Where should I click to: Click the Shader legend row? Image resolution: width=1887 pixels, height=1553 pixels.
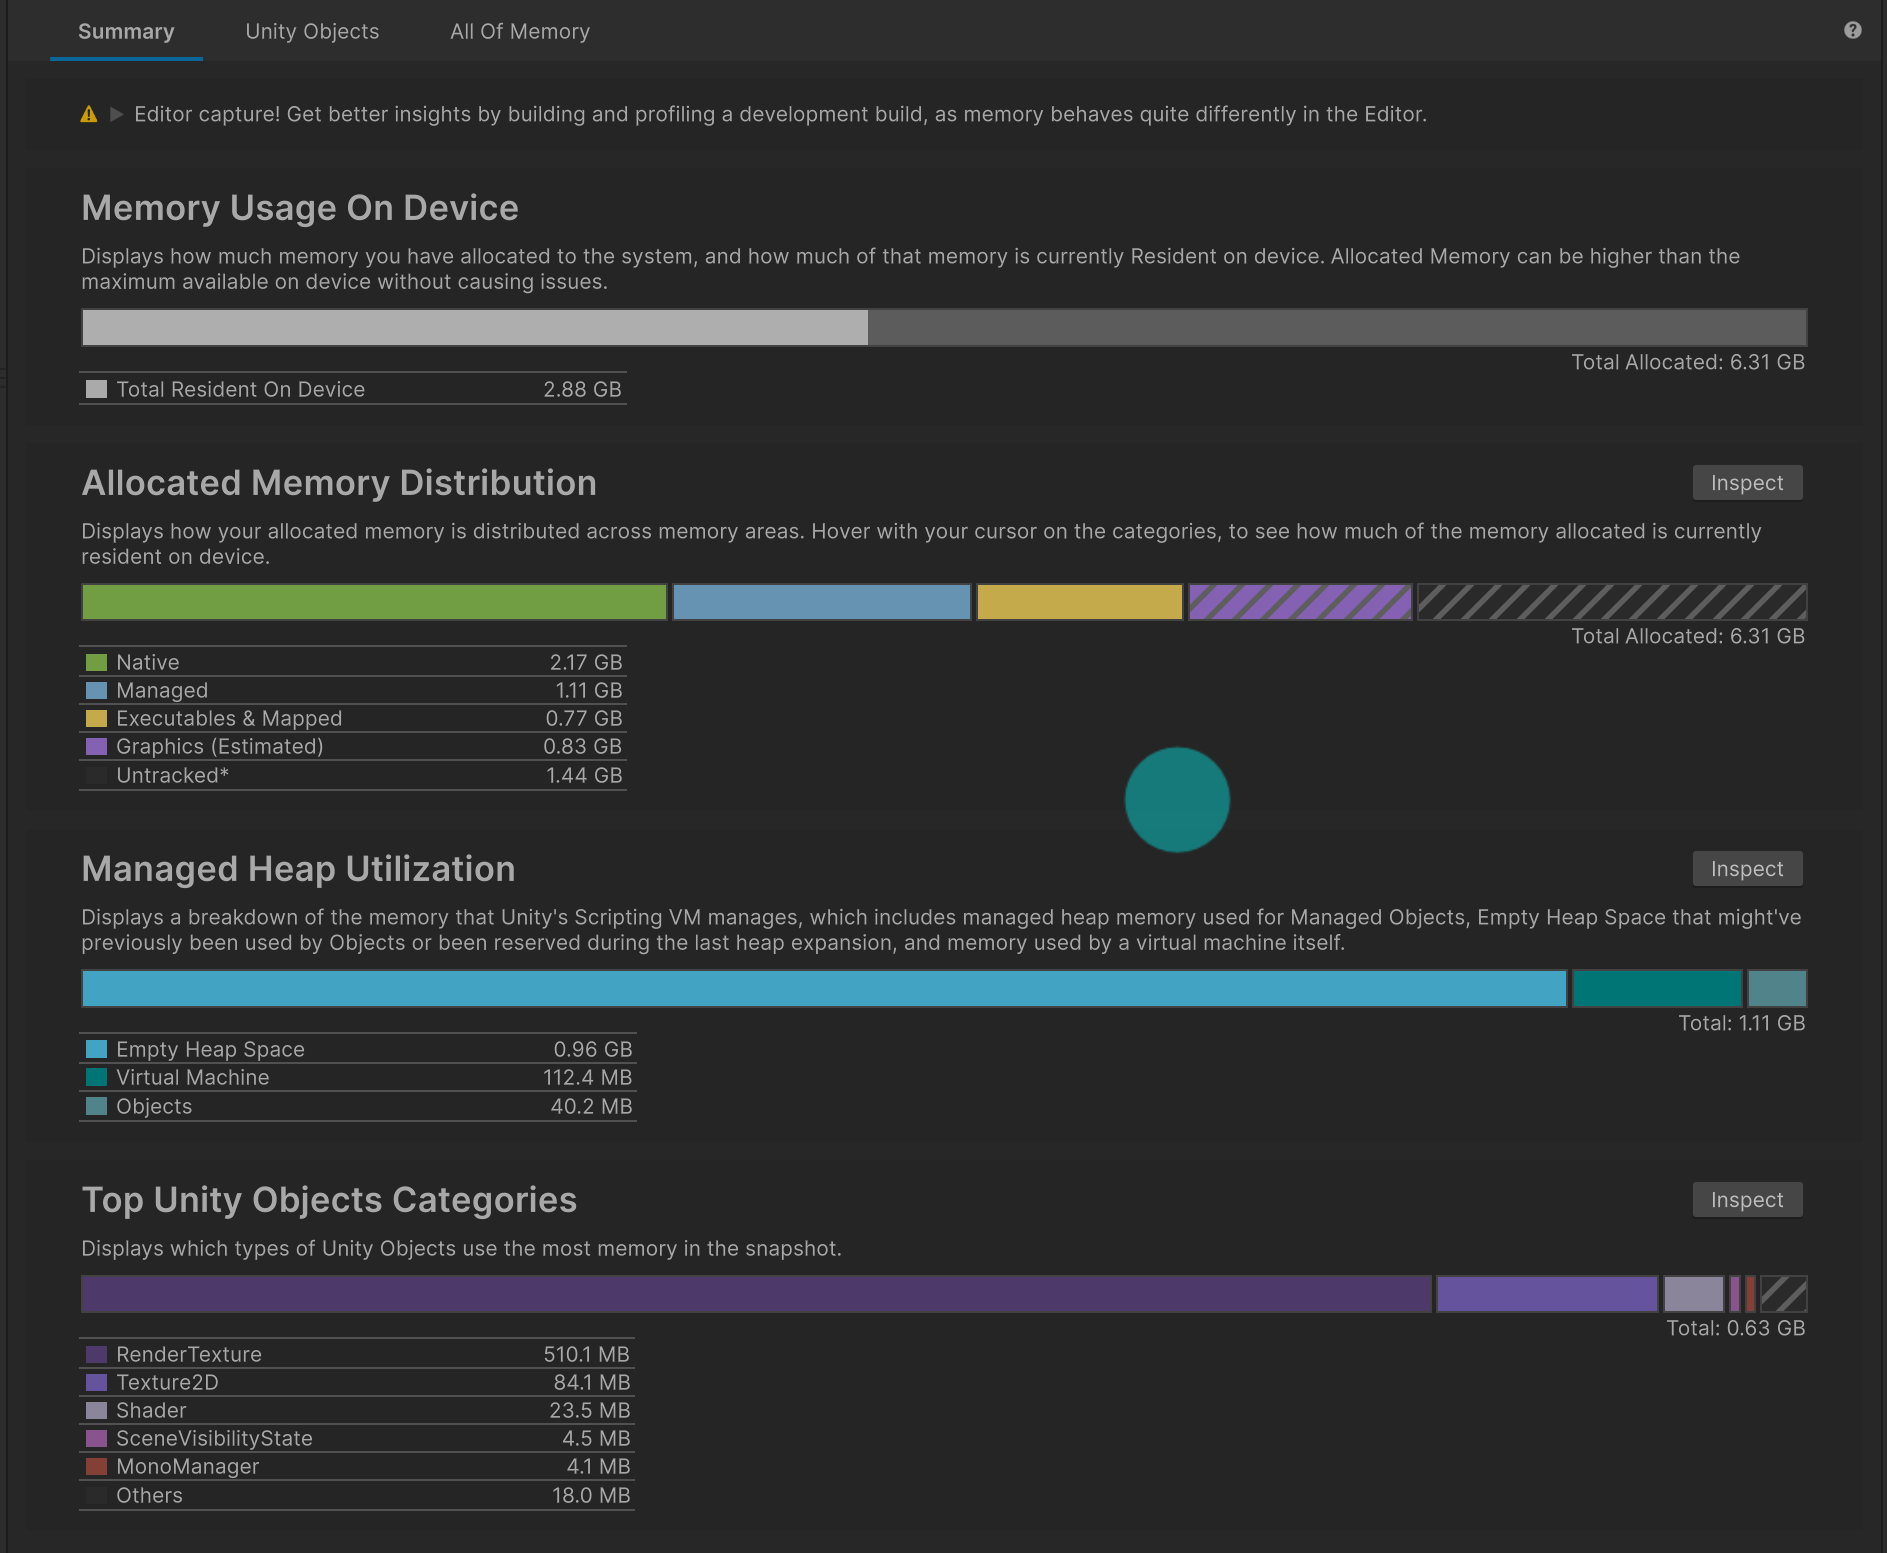coord(356,1410)
